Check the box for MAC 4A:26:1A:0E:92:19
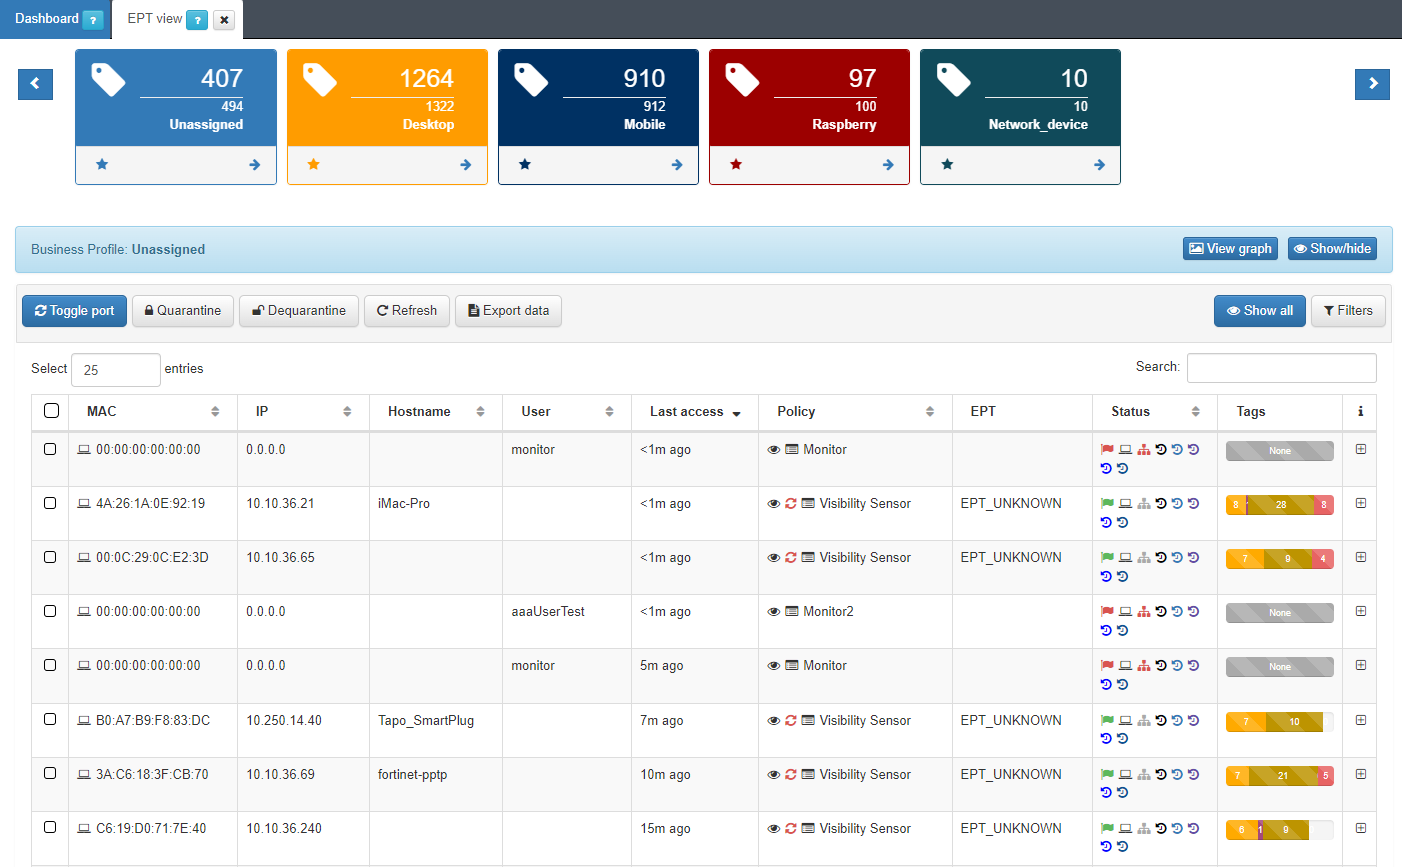The height and width of the screenshot is (867, 1402). coord(50,503)
